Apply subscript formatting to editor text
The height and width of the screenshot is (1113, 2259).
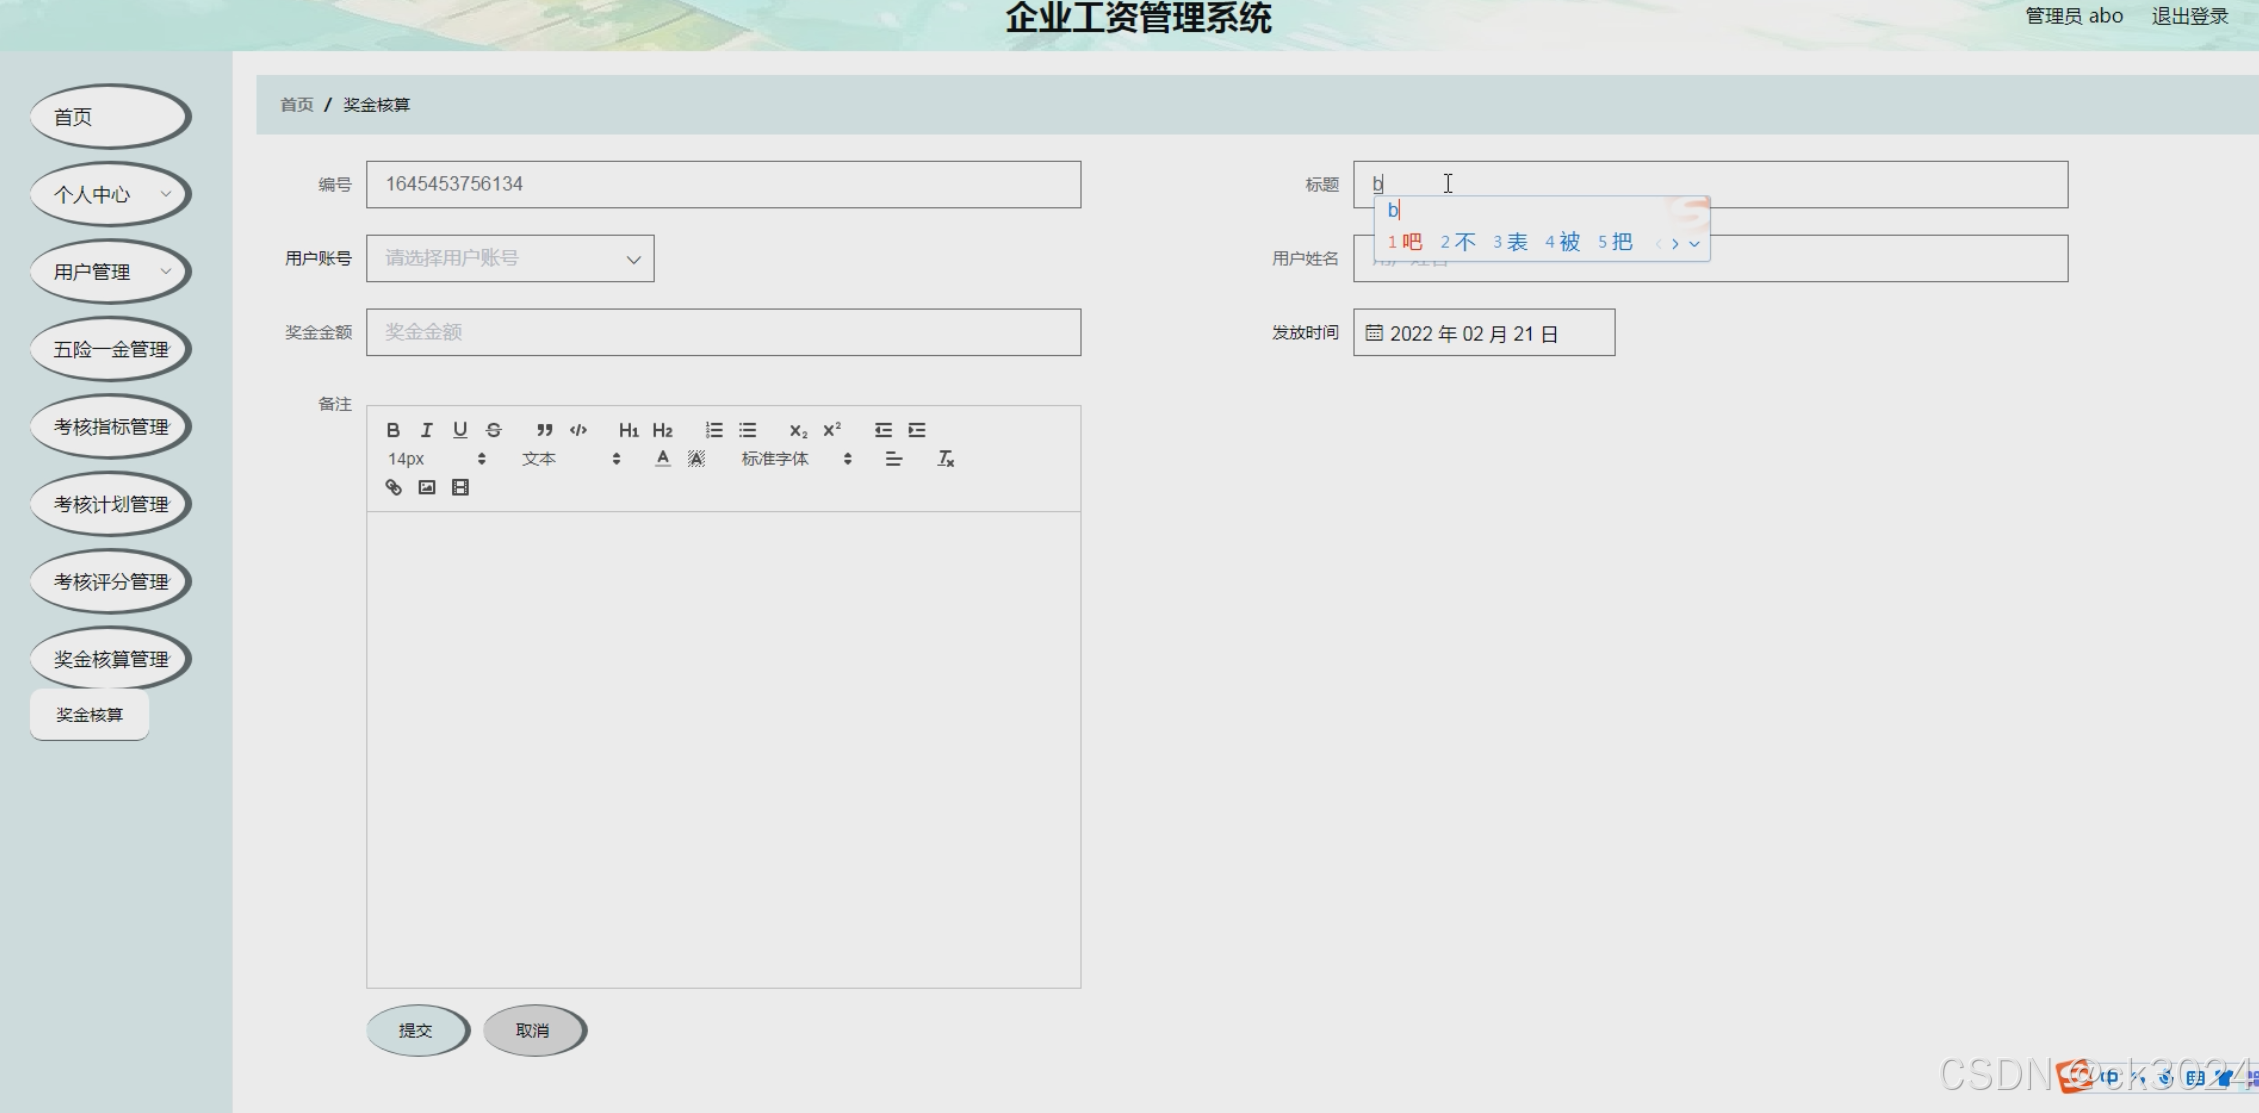[x=797, y=429]
